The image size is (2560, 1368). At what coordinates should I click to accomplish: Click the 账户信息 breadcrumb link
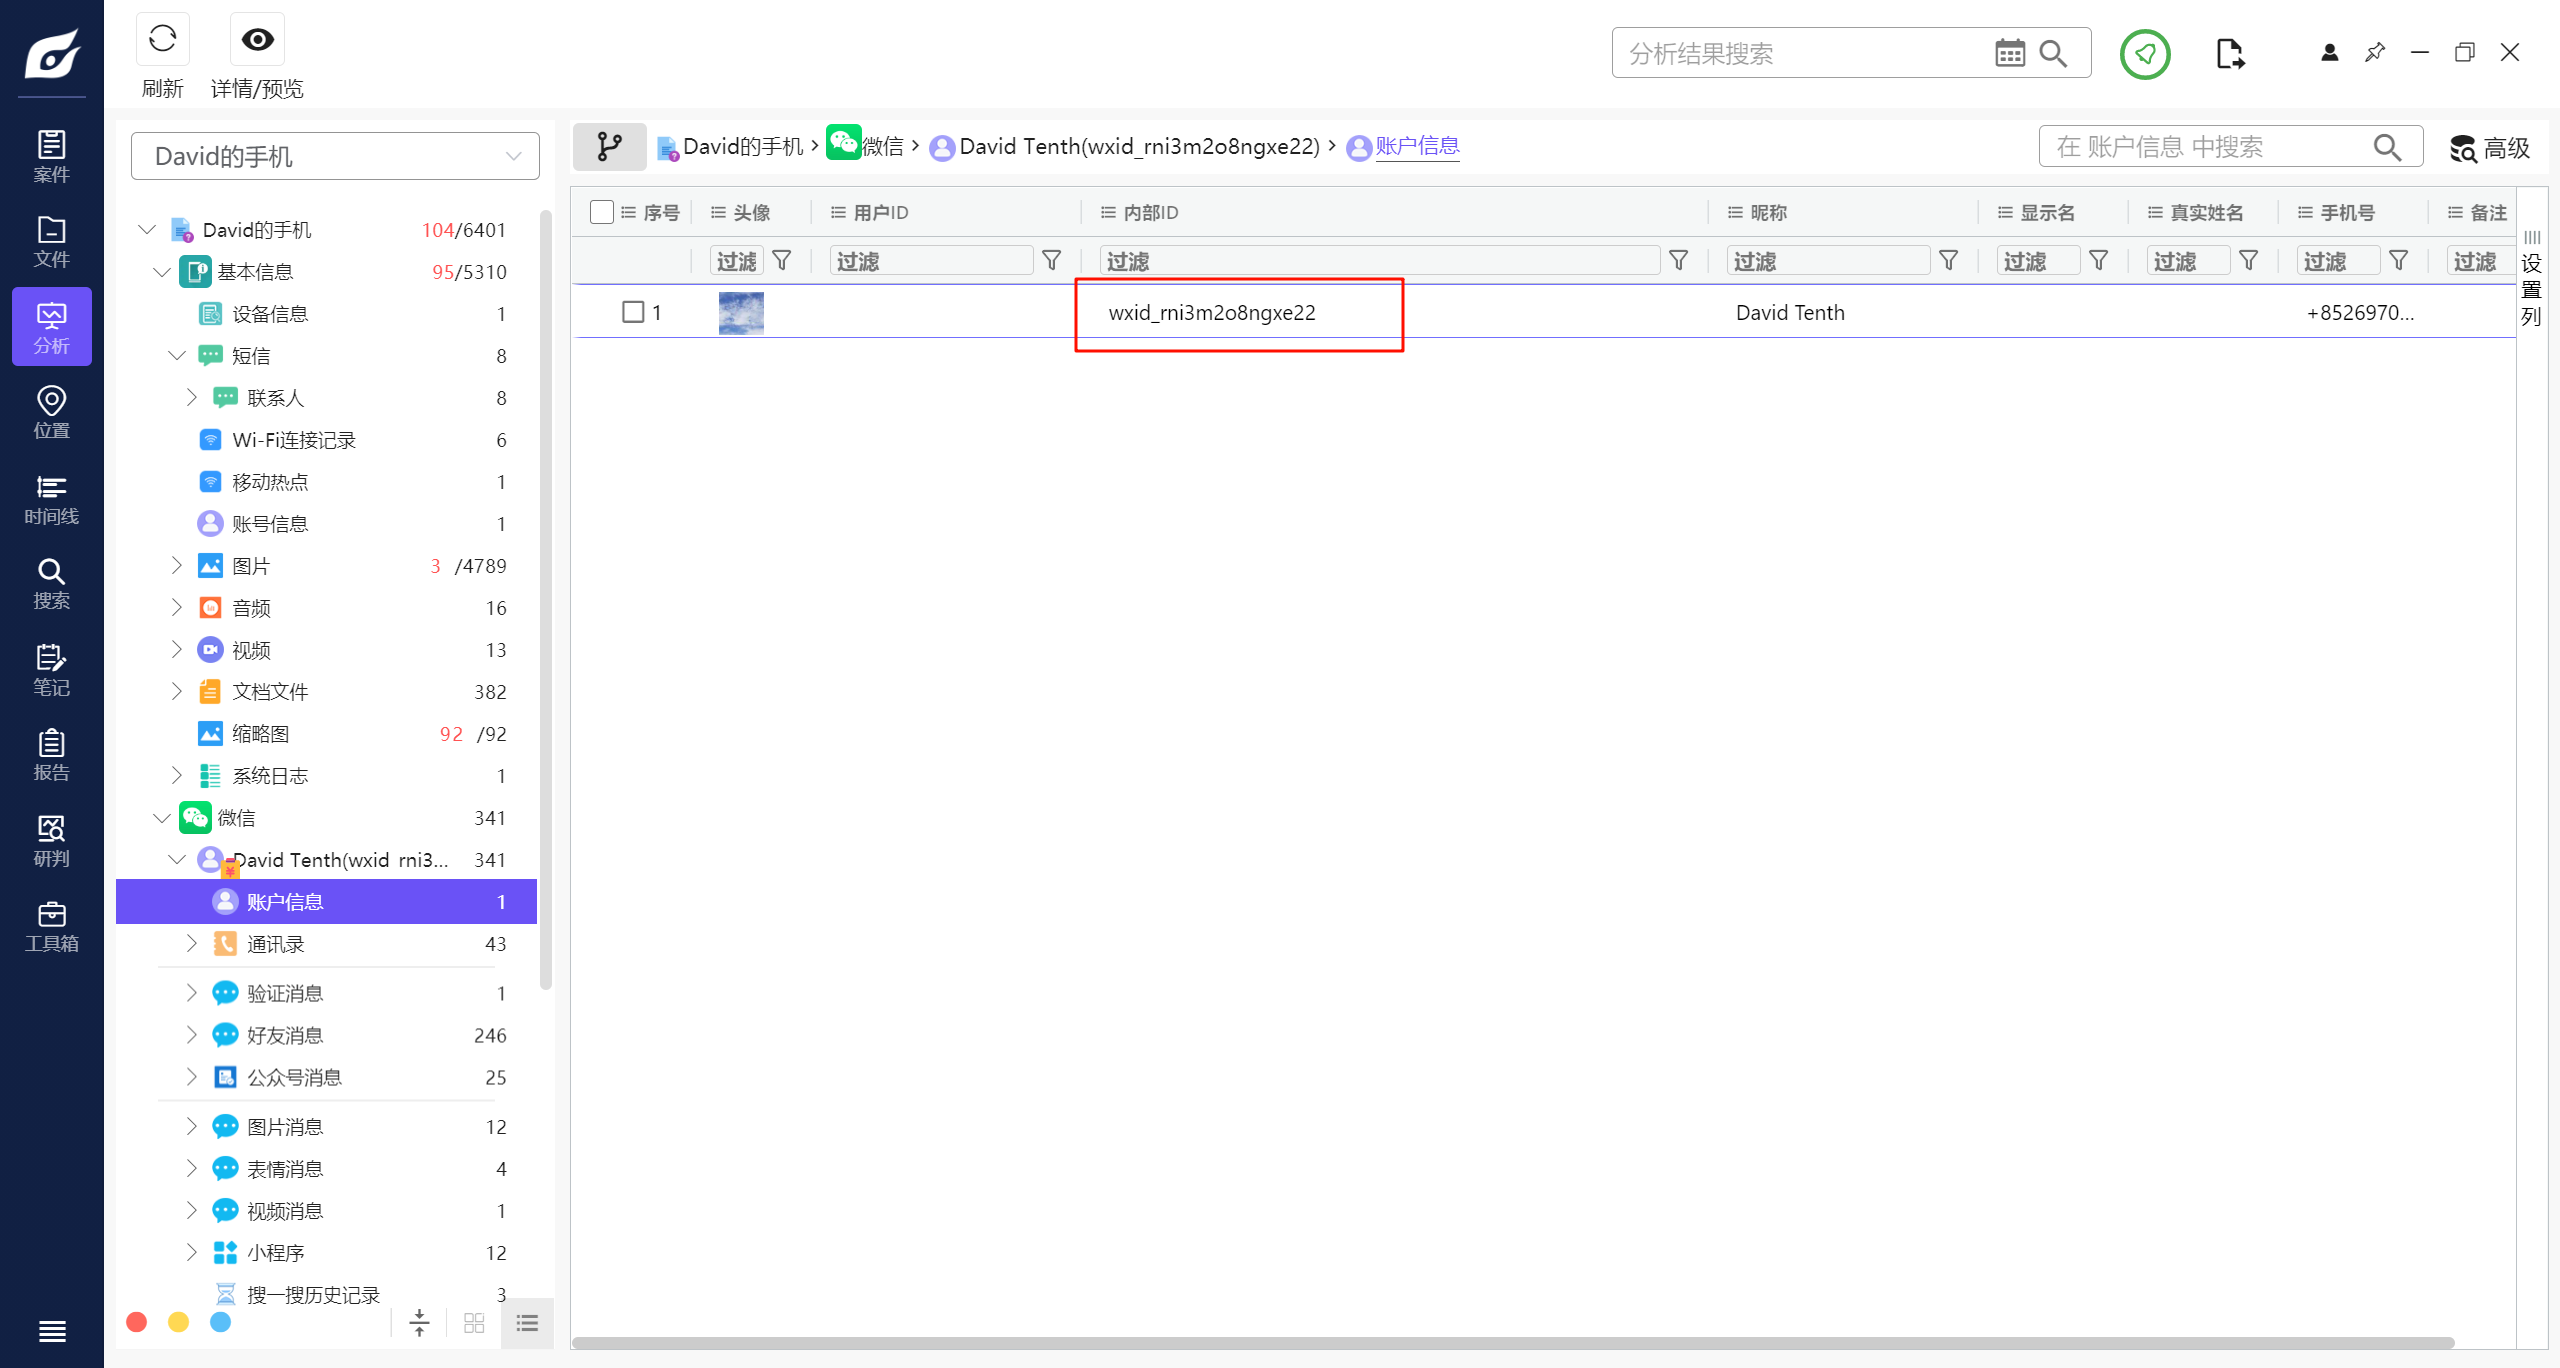point(1417,146)
